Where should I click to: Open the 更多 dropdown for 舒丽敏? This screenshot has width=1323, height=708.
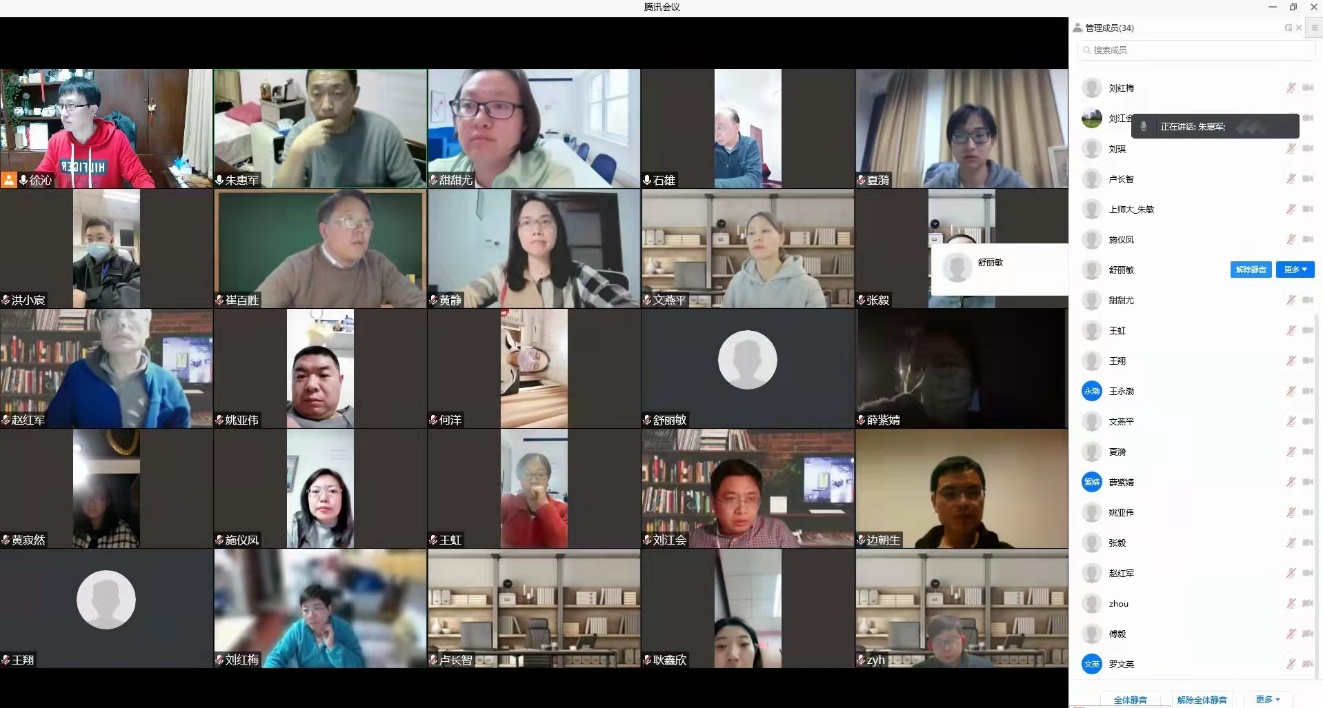pyautogui.click(x=1295, y=270)
